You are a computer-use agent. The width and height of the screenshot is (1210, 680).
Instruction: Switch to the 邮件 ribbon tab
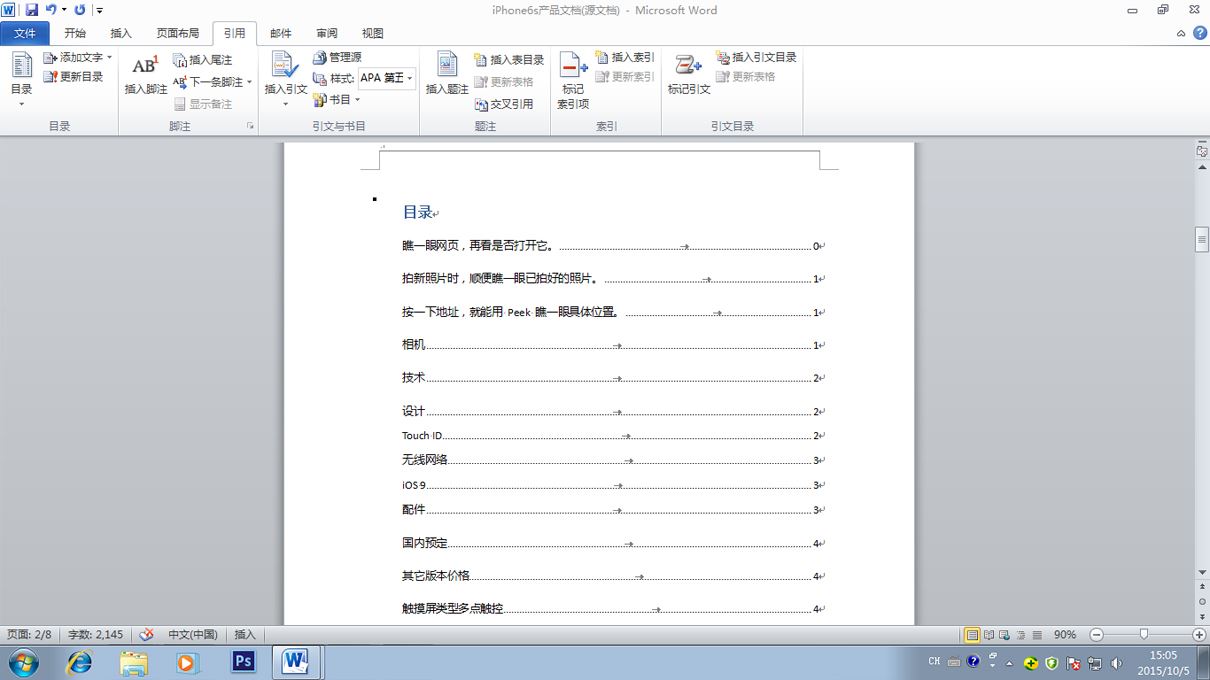pos(281,33)
